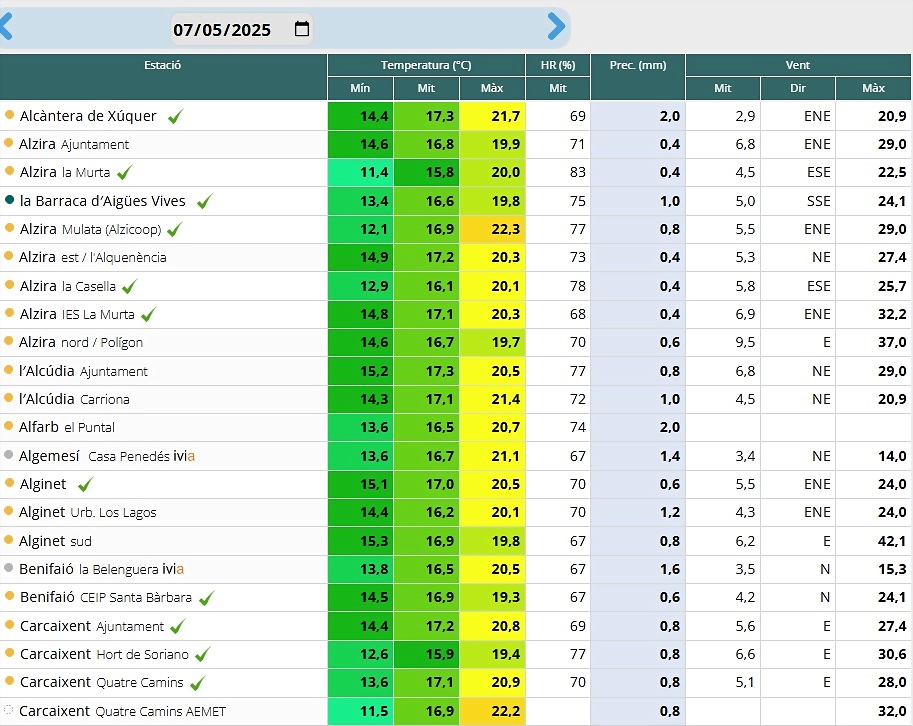Click the date field 07/05/2025
Viewport: 913px width, 726px height.
coord(241,29)
